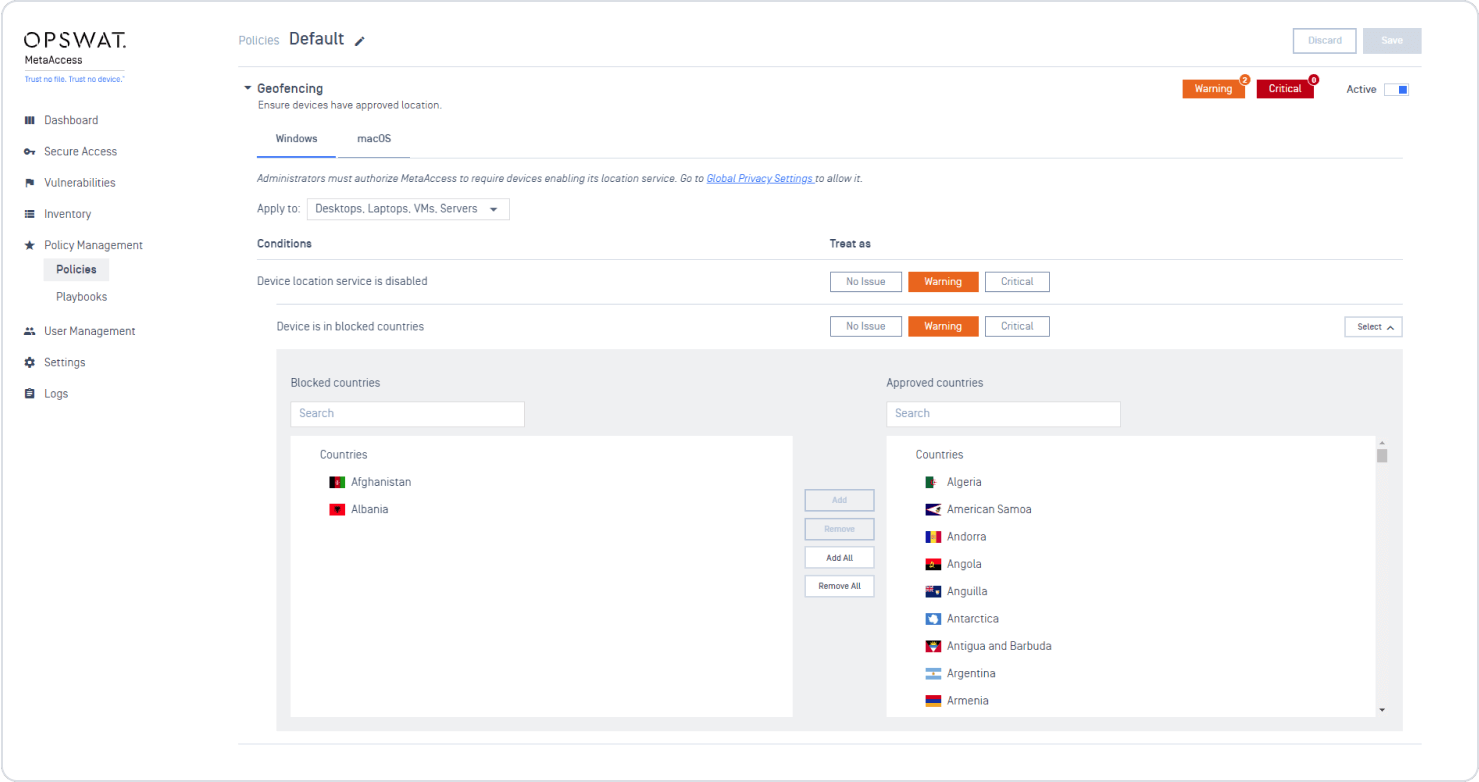Switch to the macOS tab
The image size is (1479, 782).
[x=374, y=139]
